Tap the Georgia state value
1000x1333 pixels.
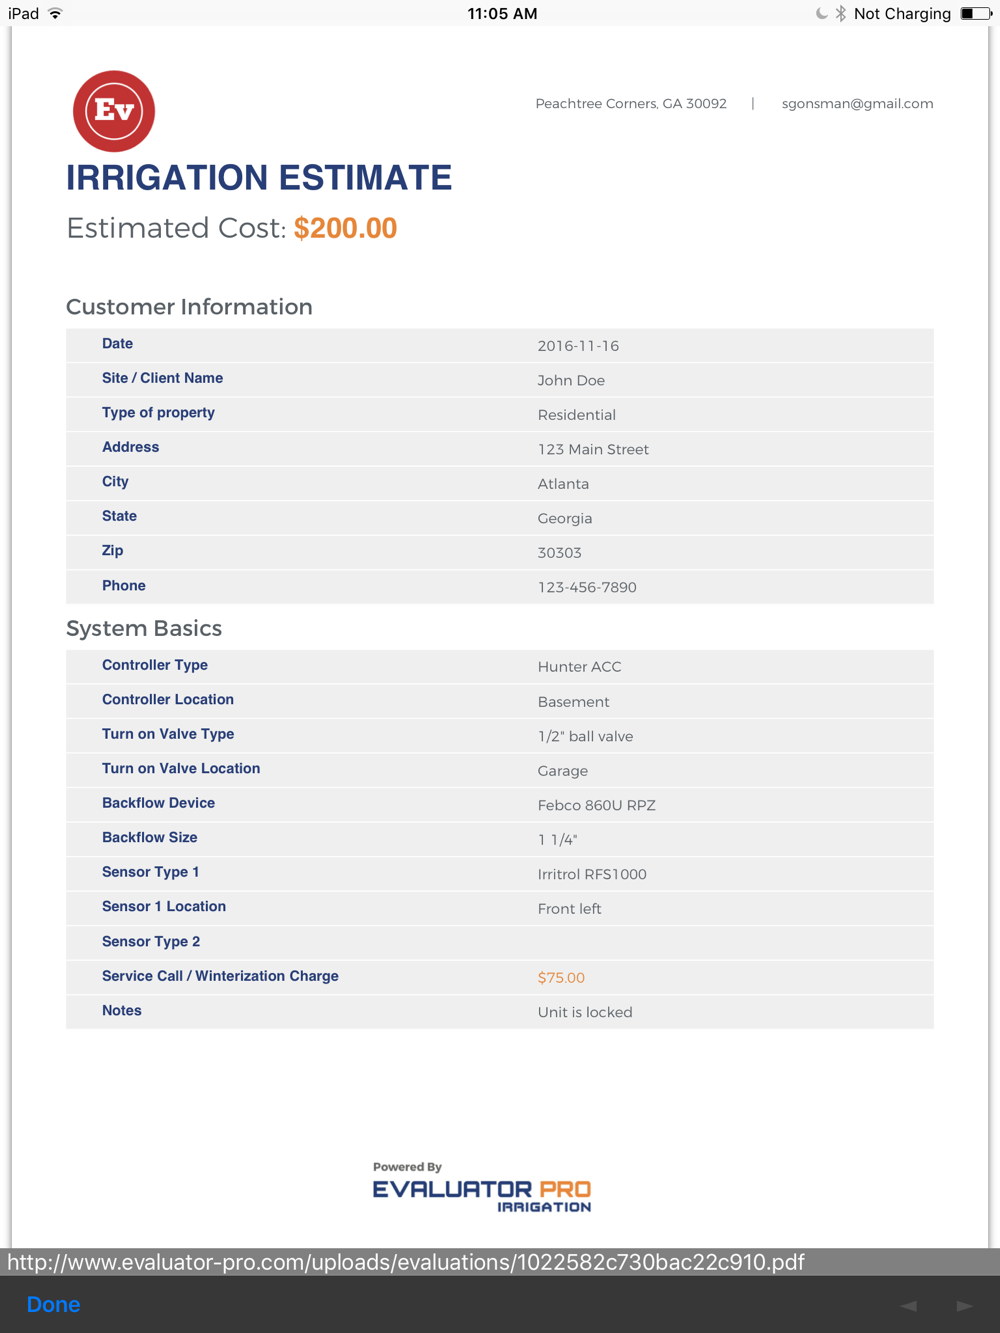click(x=565, y=518)
